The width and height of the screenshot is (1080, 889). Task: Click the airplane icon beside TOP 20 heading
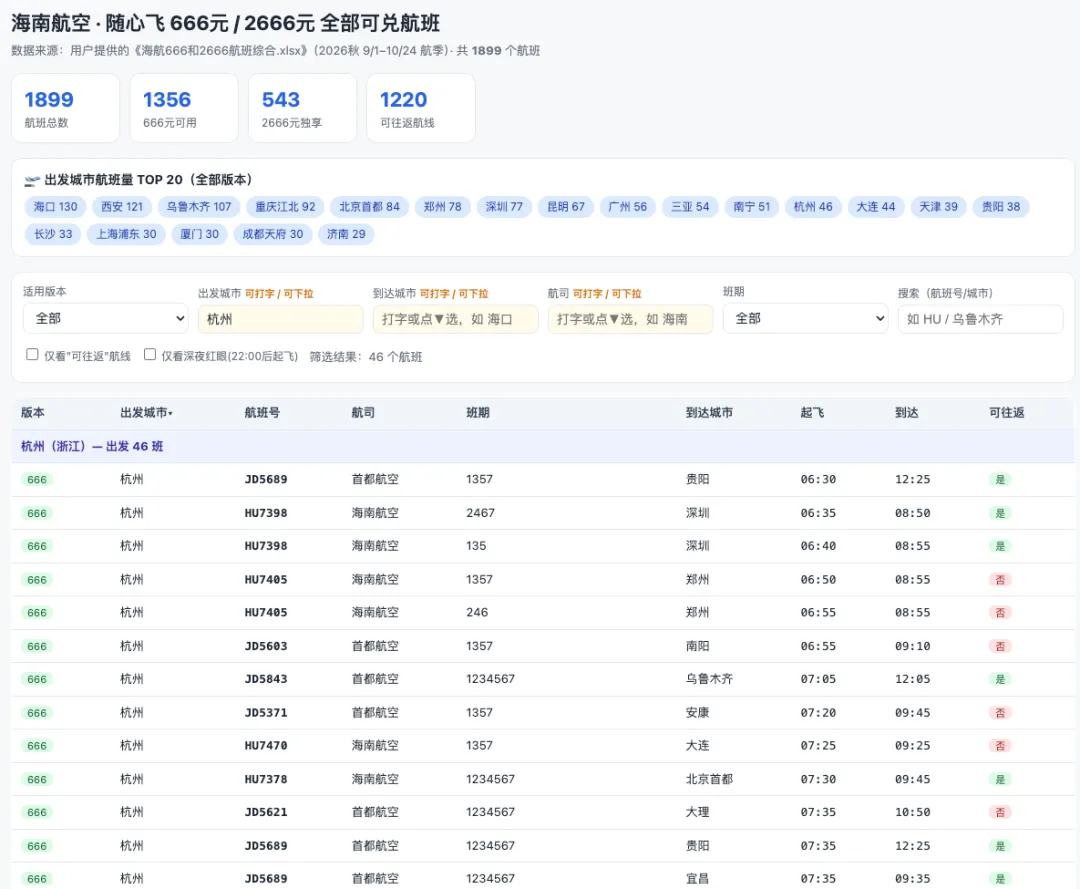pos(32,181)
